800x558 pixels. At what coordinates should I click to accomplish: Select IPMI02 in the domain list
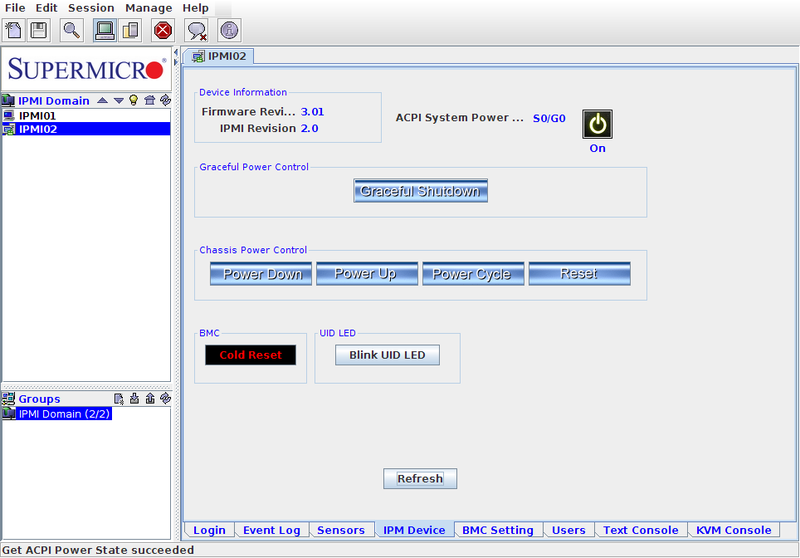86,129
